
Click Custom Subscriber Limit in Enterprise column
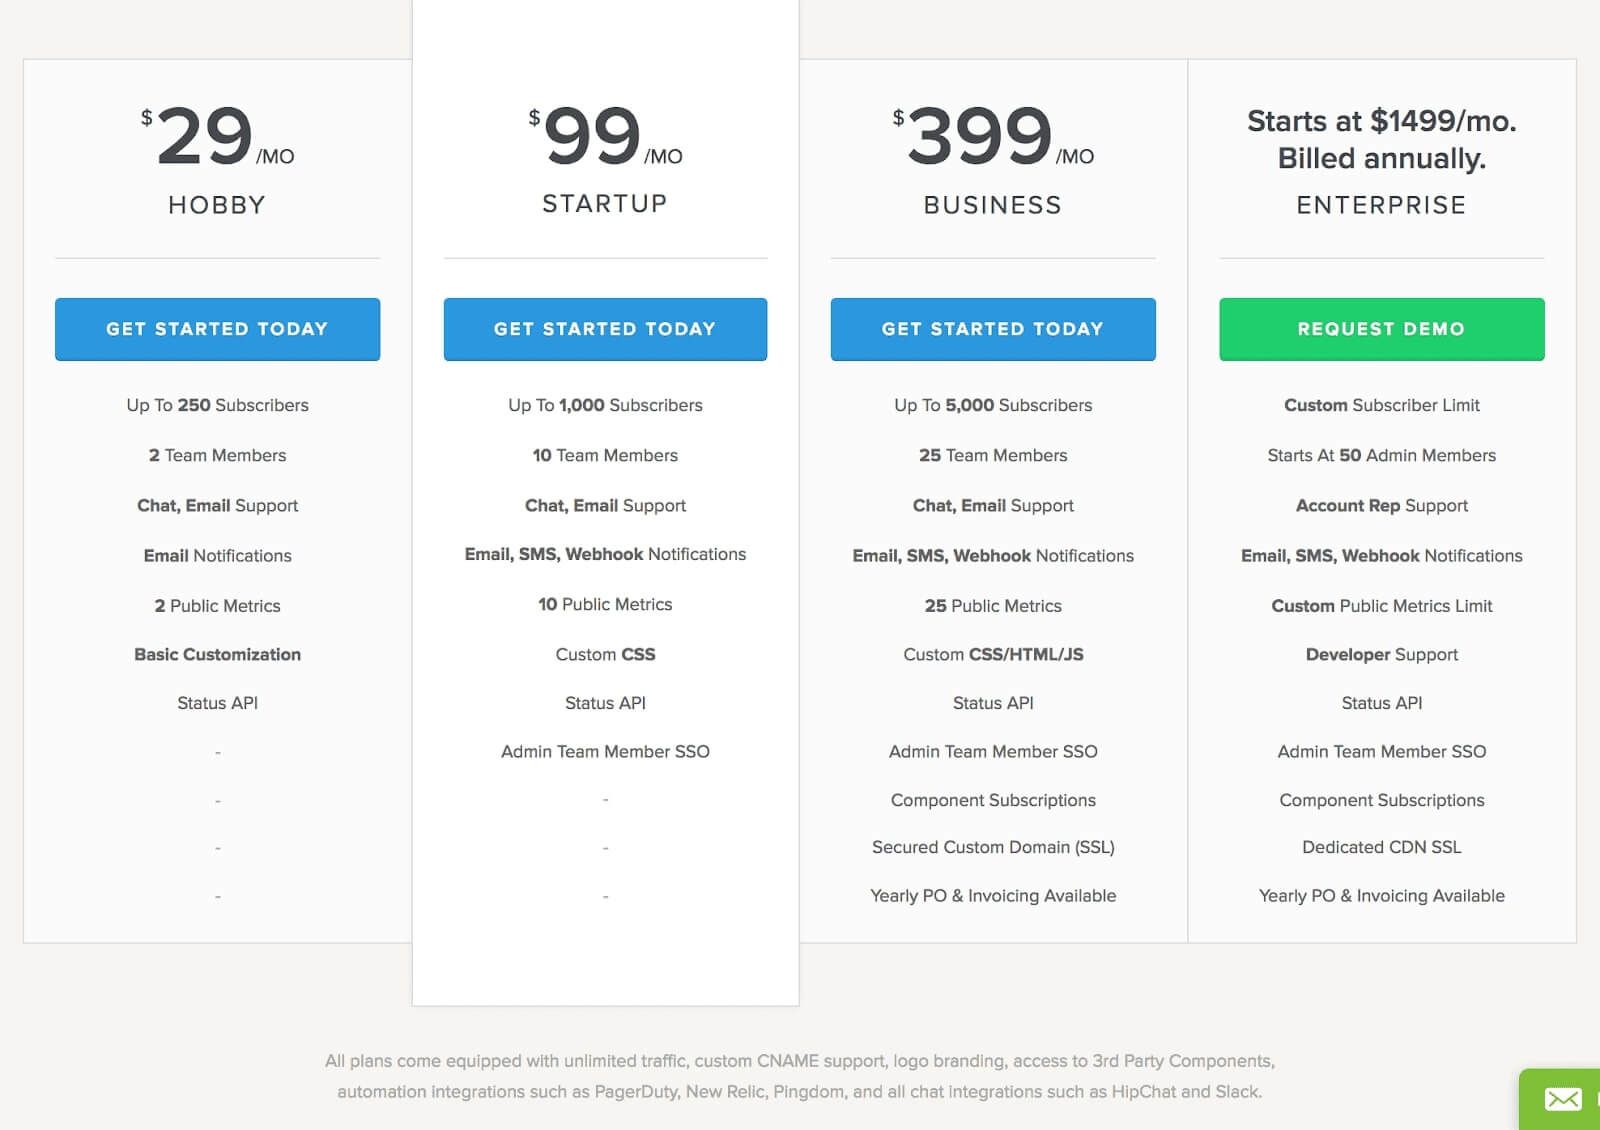[1381, 405]
